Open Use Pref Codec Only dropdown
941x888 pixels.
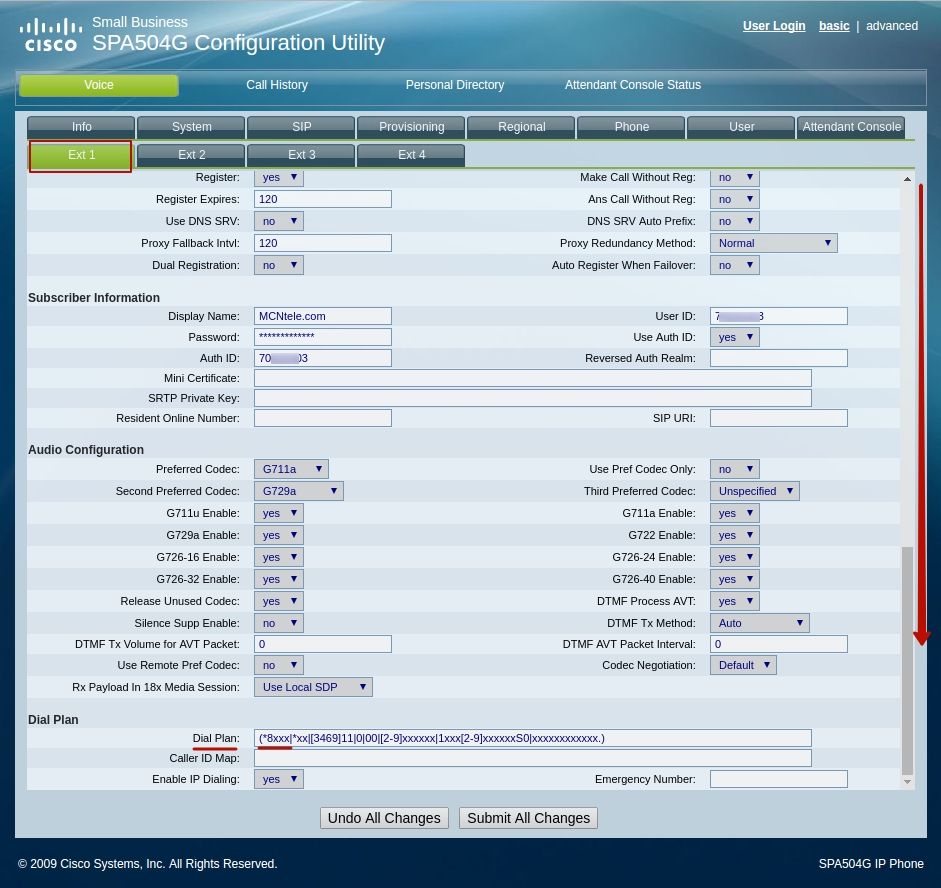(x=735, y=469)
